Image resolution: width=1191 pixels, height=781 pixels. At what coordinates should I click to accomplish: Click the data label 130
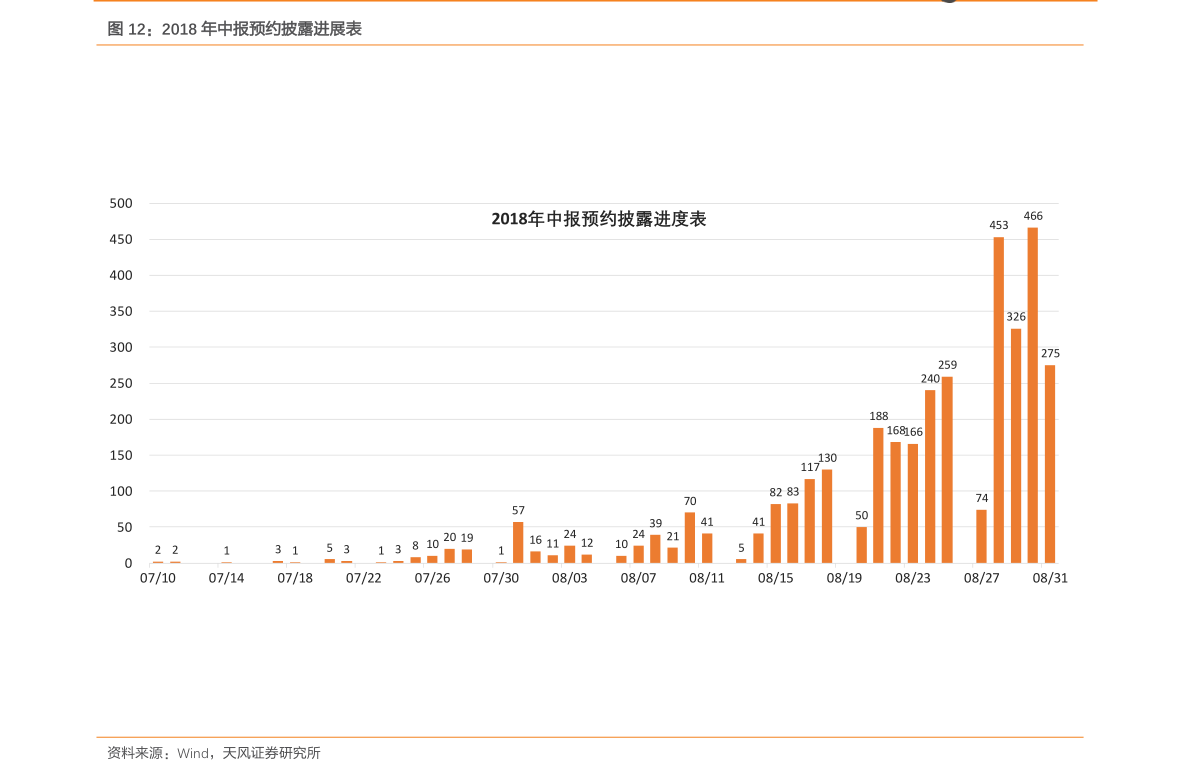tap(827, 458)
